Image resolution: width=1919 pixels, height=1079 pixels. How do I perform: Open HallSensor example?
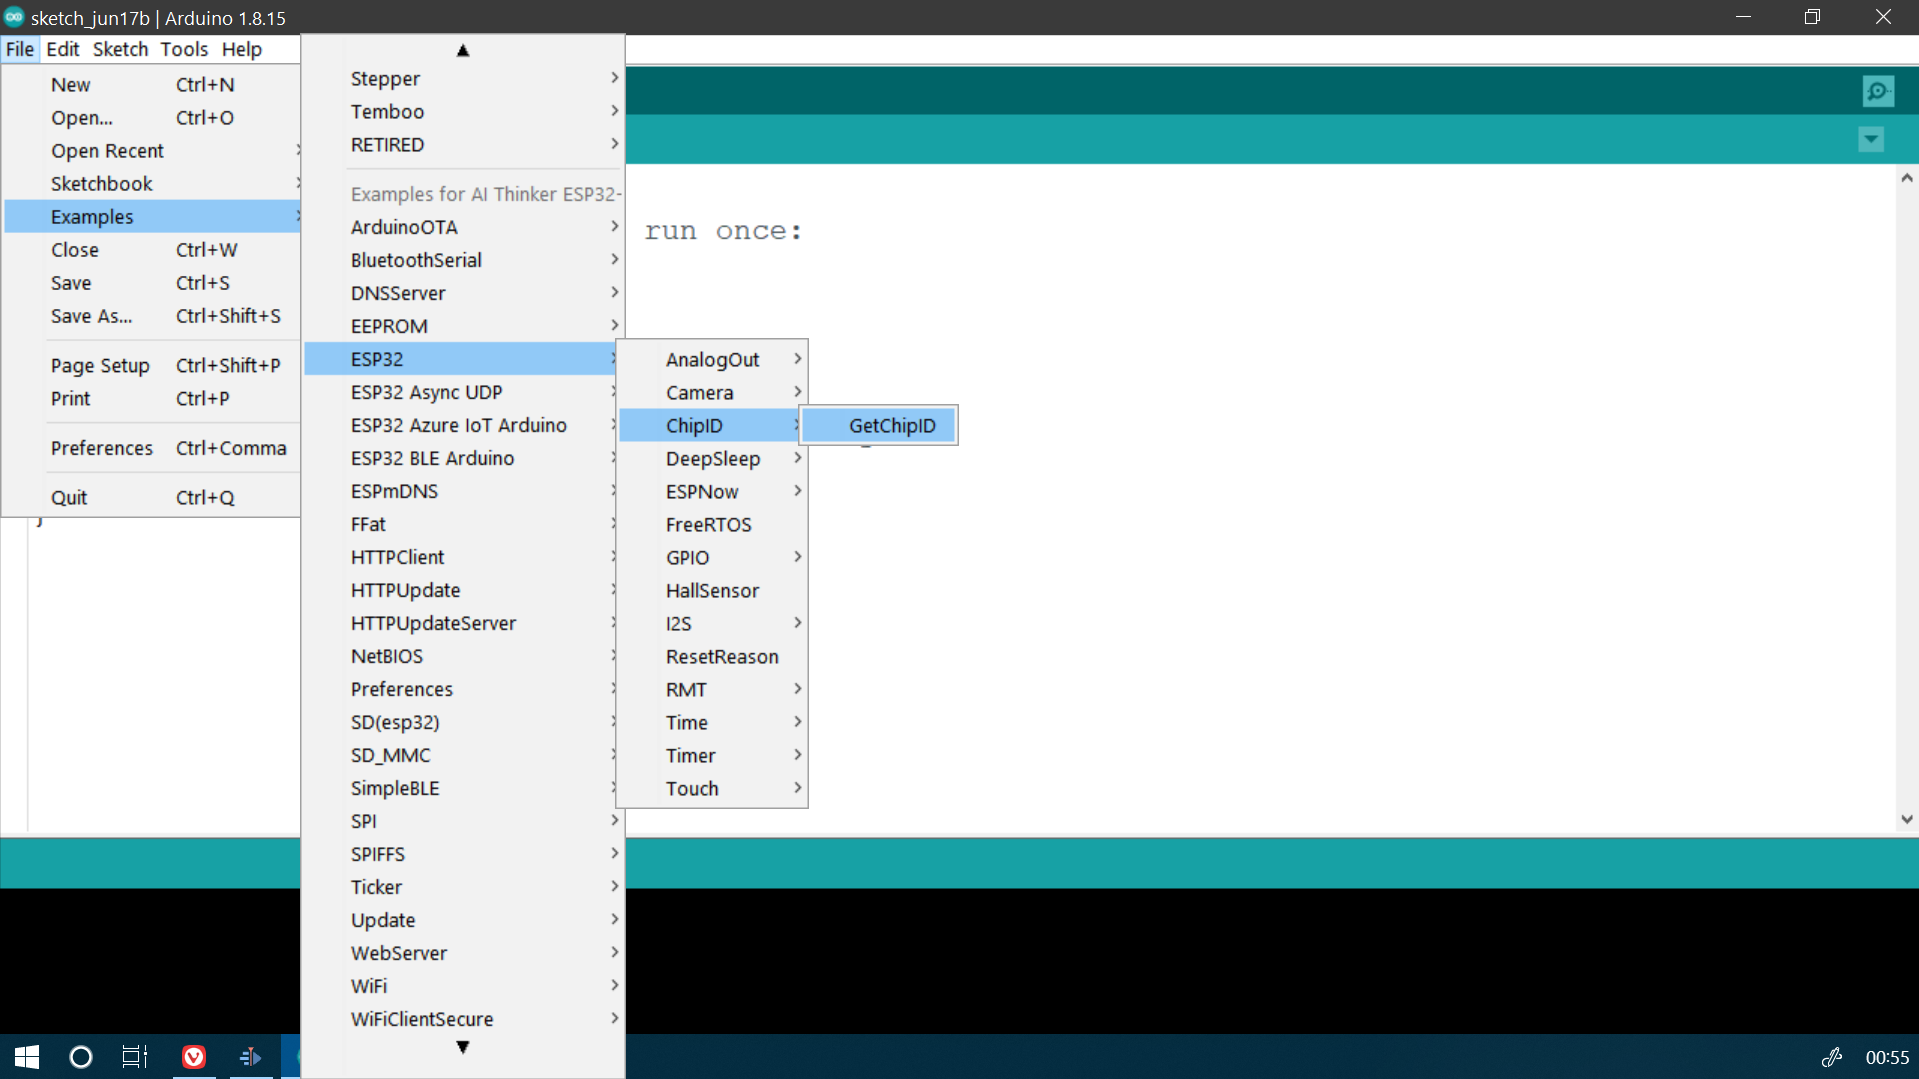(x=712, y=590)
